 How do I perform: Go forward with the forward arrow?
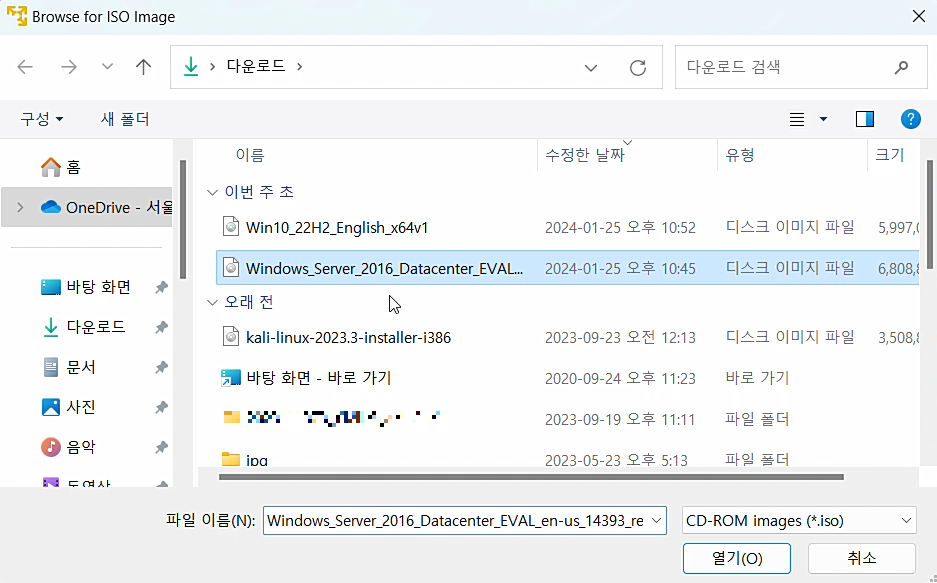[69, 67]
